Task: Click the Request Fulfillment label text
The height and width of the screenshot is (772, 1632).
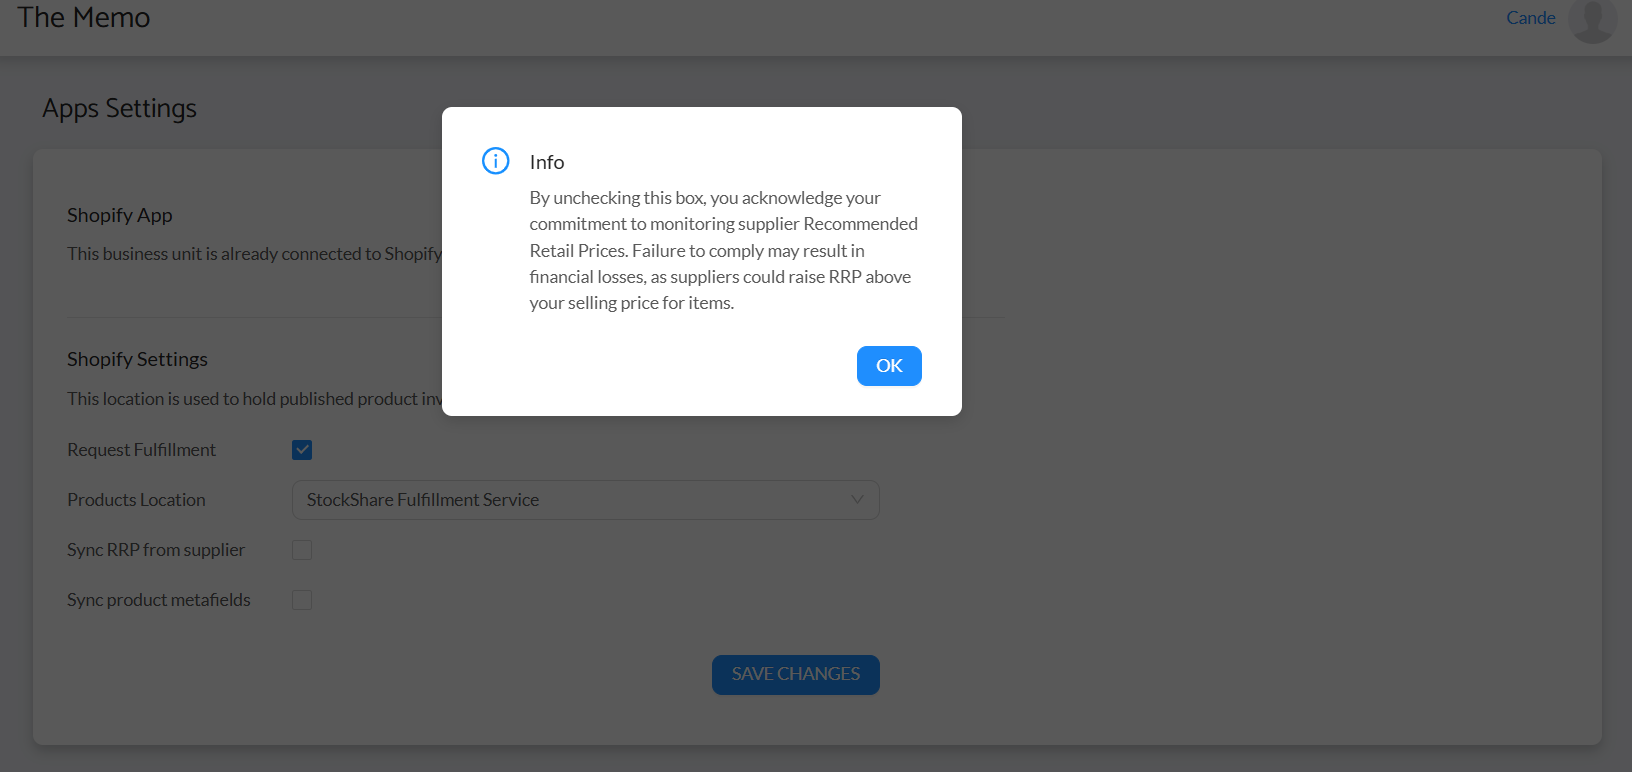Action: [141, 450]
